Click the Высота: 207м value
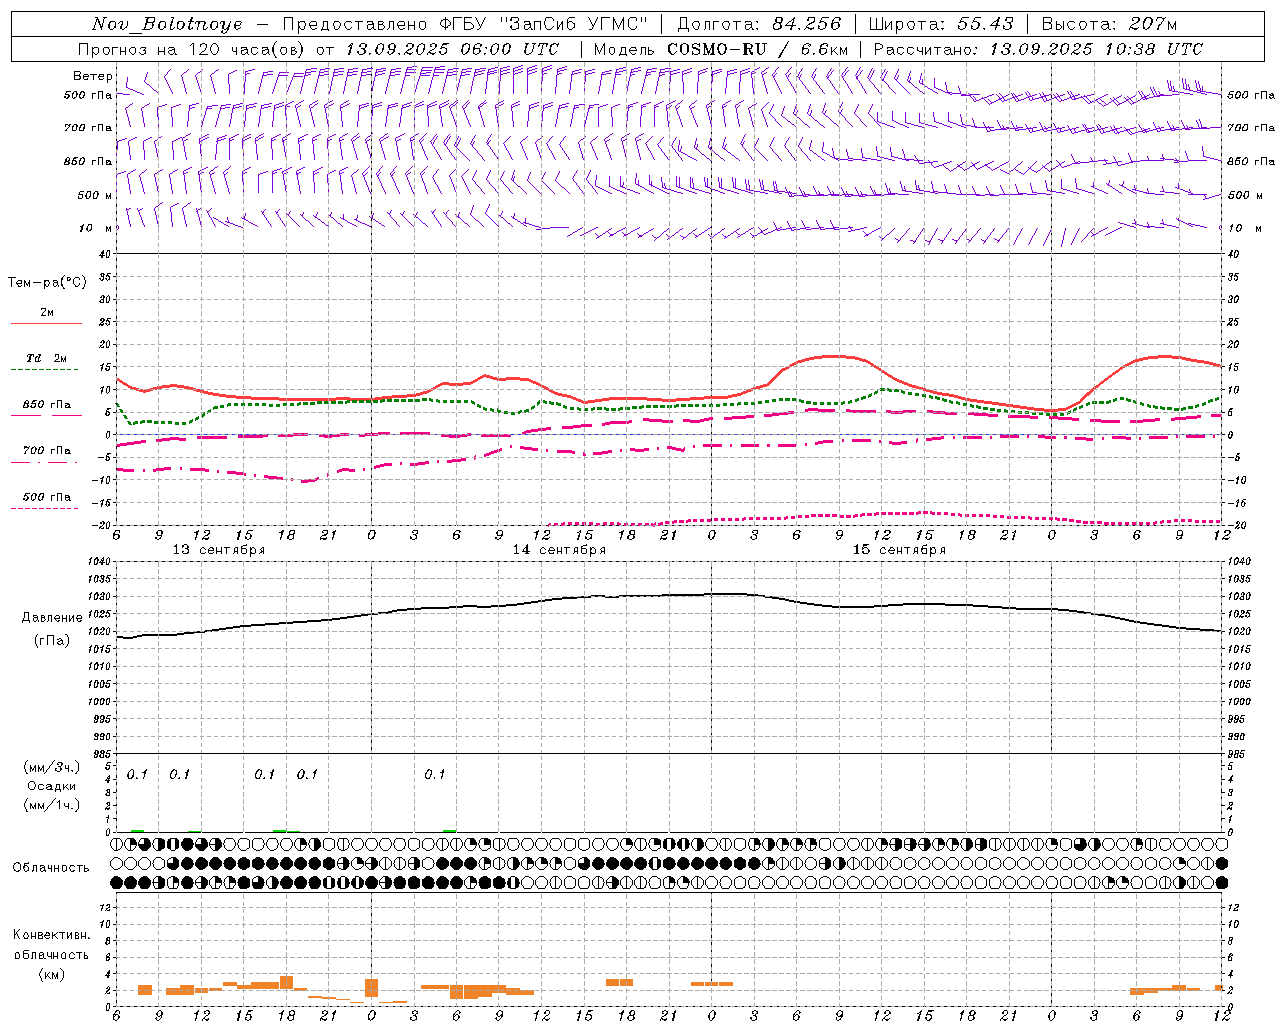This screenshot has width=1280, height=1024. [1109, 24]
